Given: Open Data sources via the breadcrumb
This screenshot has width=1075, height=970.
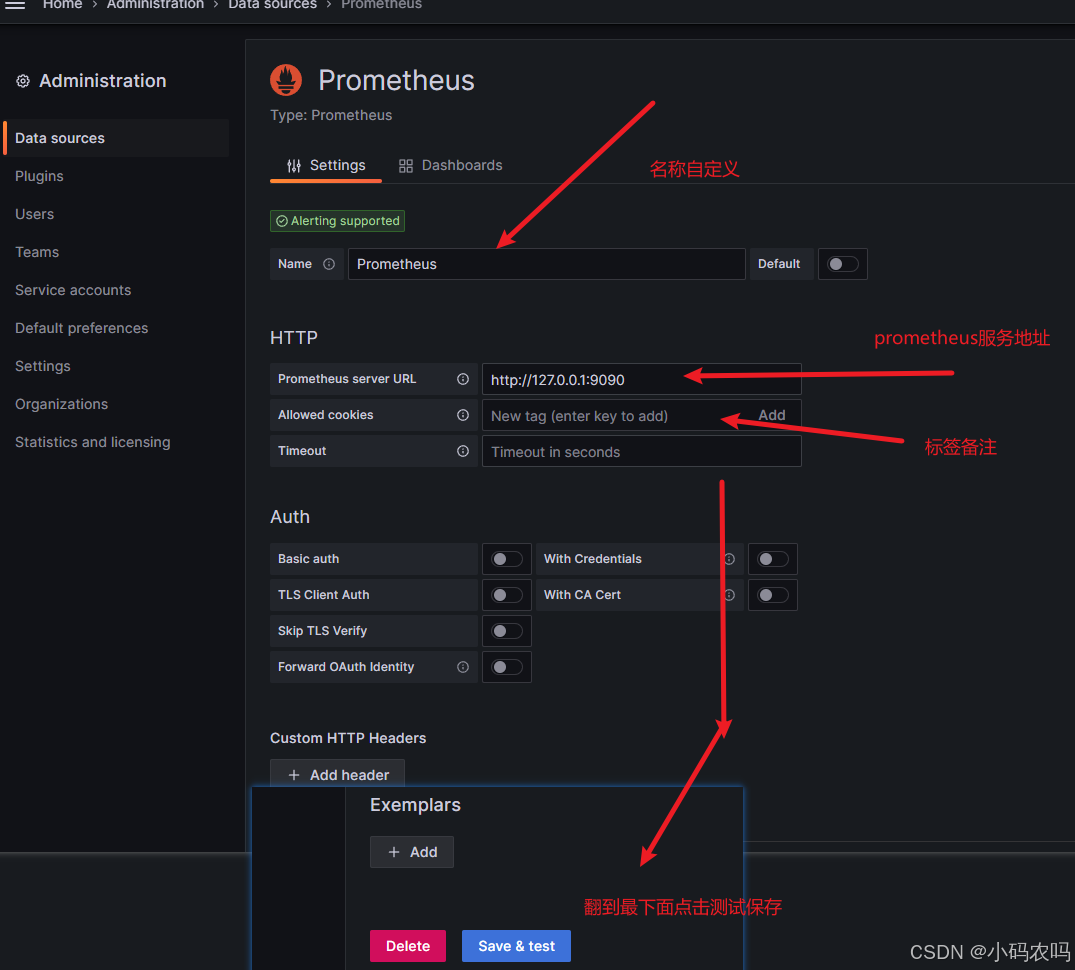Looking at the screenshot, I should [272, 6].
